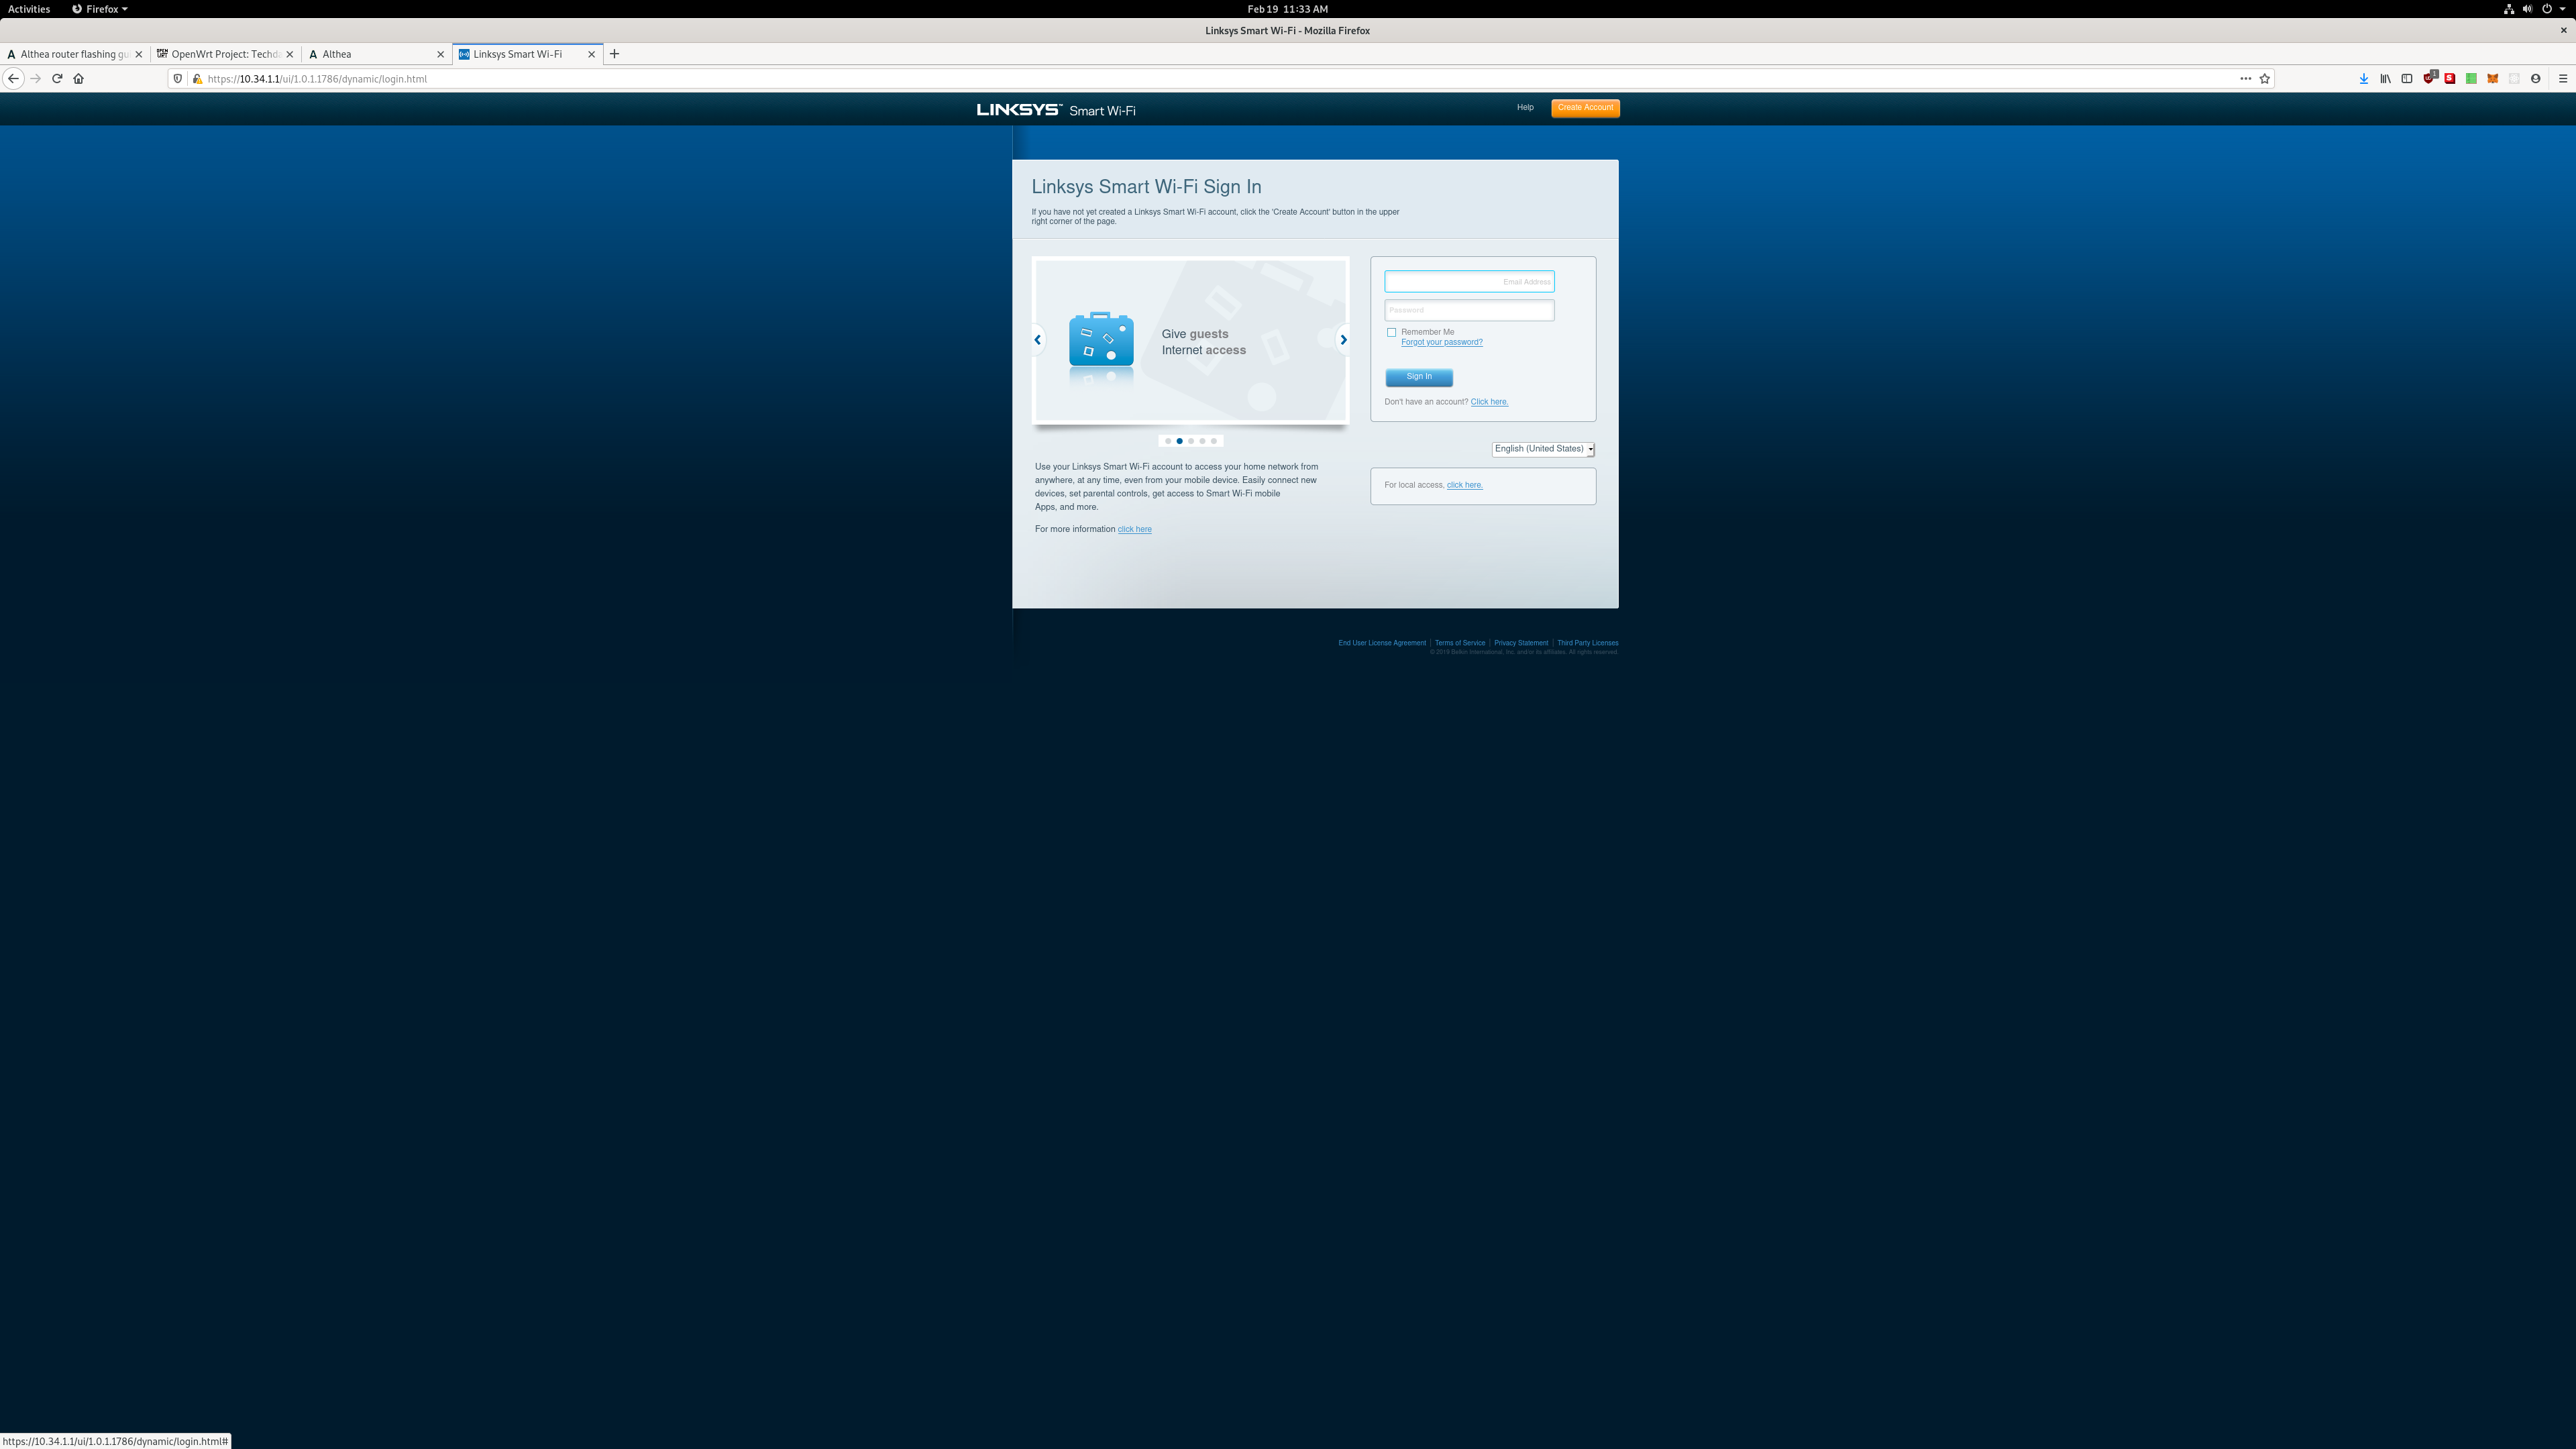Open the Terms of Service link
The width and height of the screenshot is (2576, 1449).
coord(1460,643)
